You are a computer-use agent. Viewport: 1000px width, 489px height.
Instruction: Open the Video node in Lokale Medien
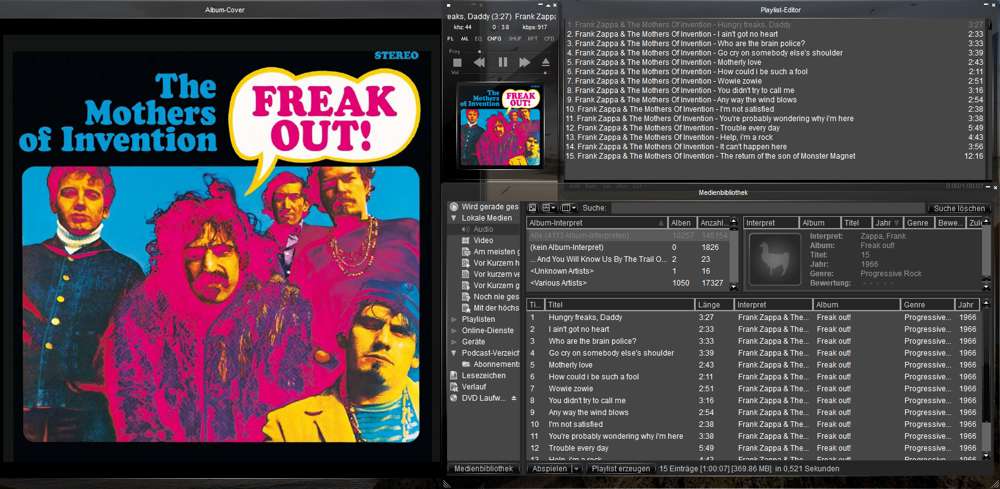pos(483,240)
